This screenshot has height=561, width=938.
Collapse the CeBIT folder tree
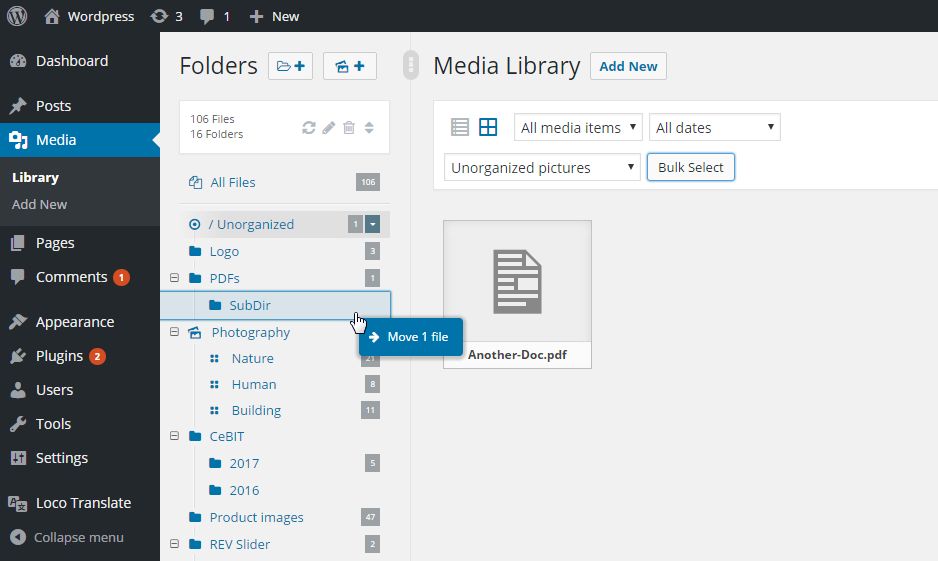(174, 436)
